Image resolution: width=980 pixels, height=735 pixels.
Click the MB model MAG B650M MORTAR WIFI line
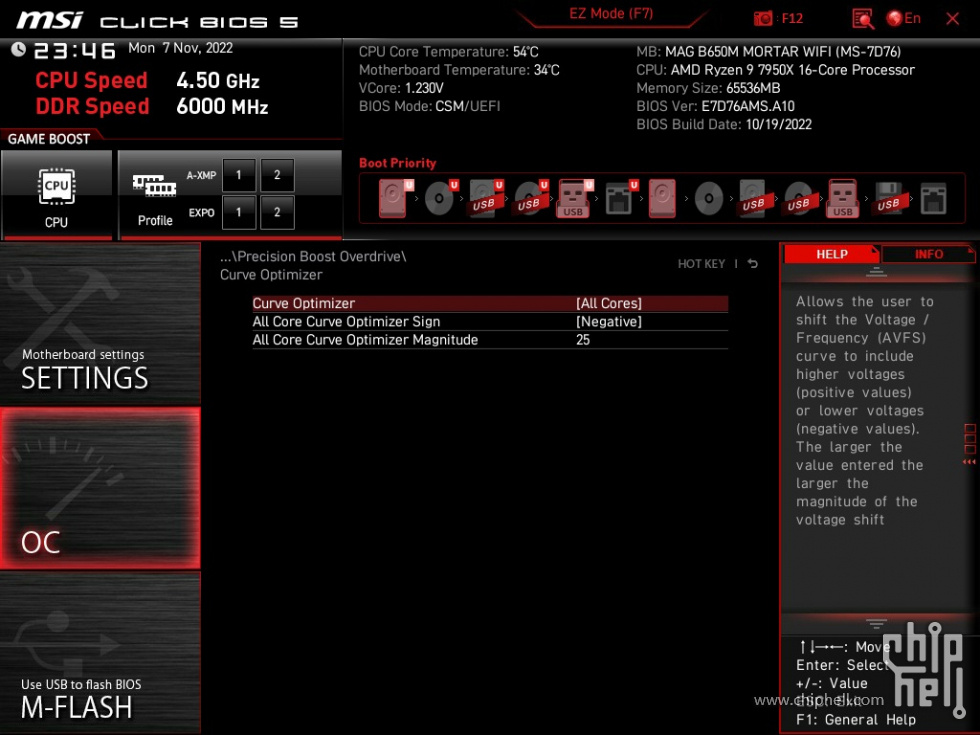[769, 52]
